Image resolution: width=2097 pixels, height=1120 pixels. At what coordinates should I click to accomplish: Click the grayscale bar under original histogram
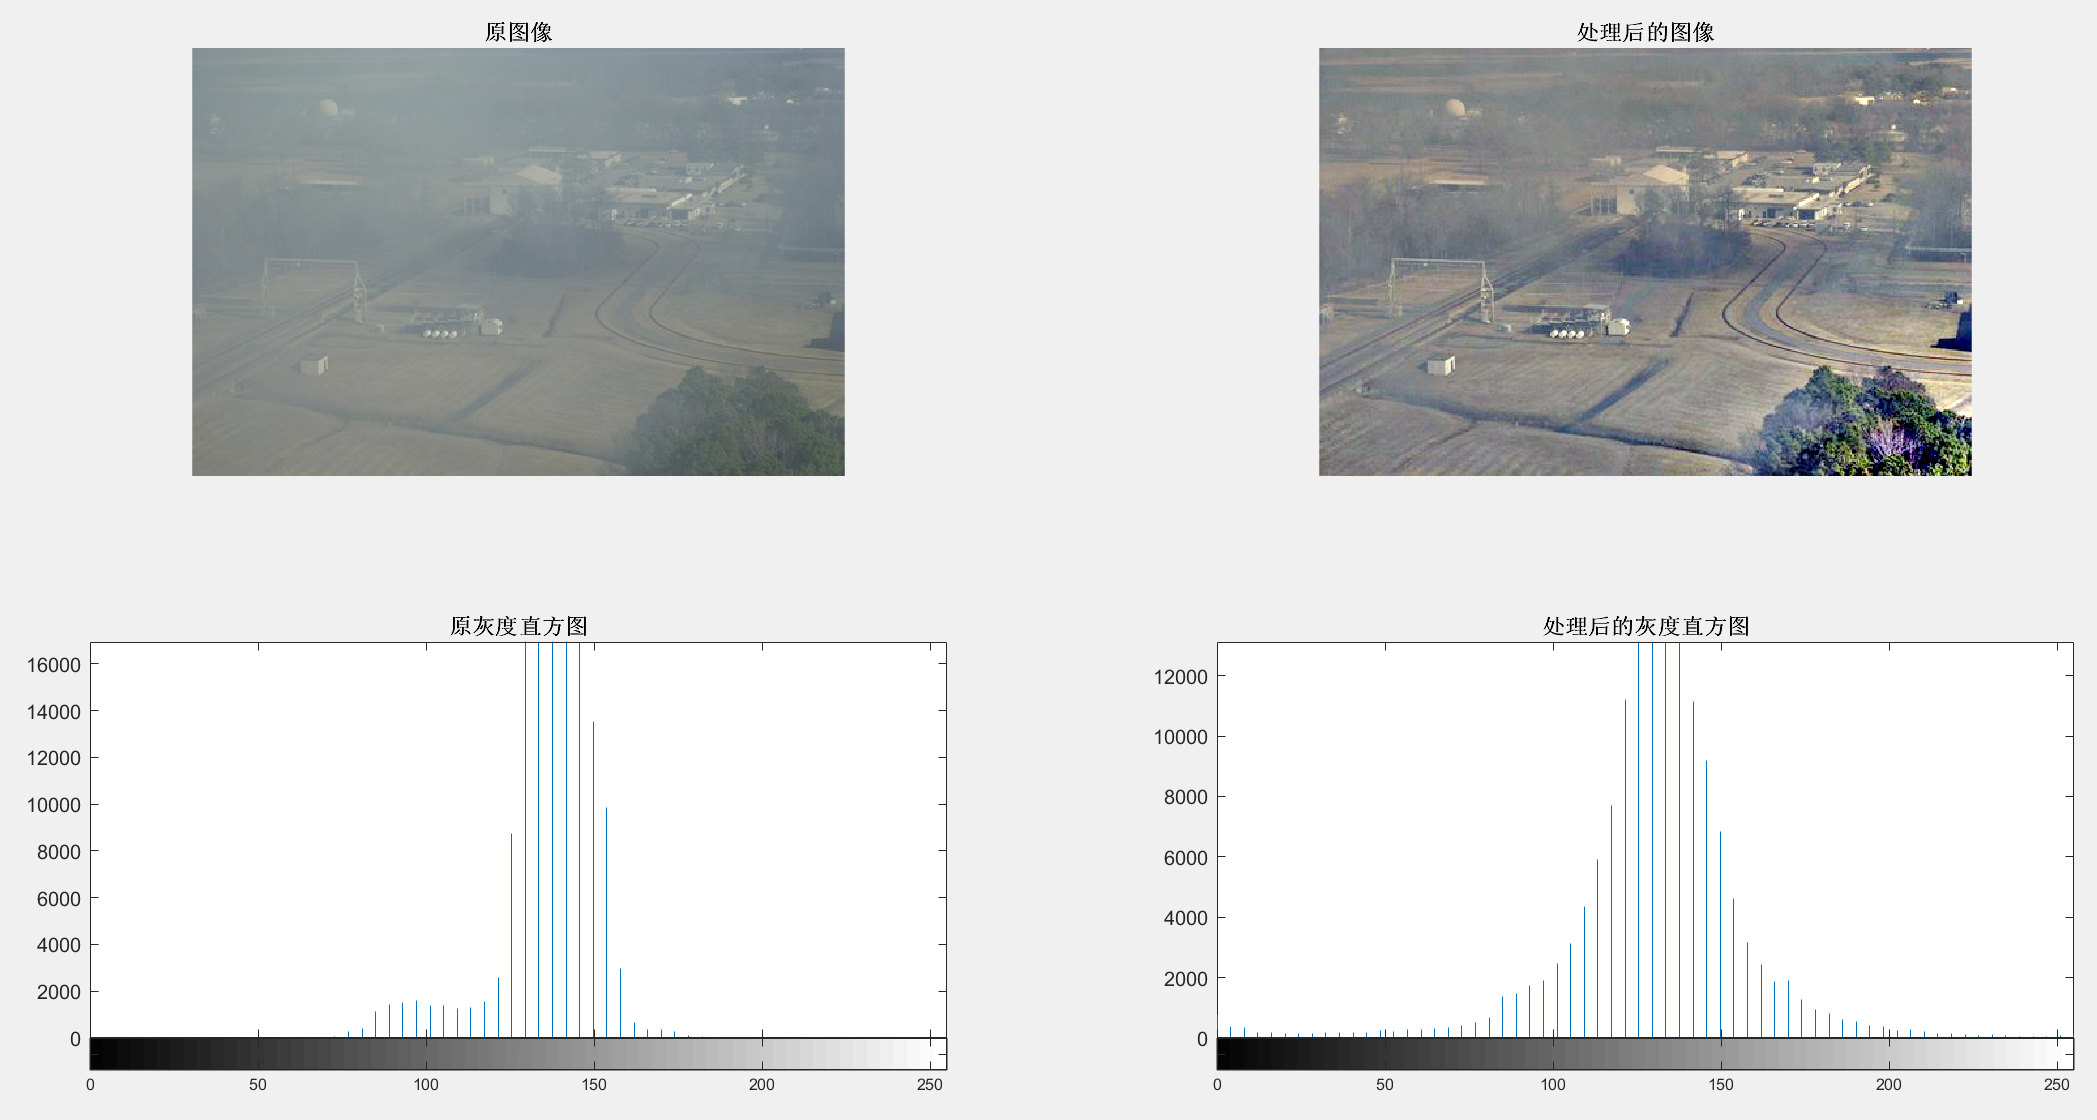(518, 1054)
